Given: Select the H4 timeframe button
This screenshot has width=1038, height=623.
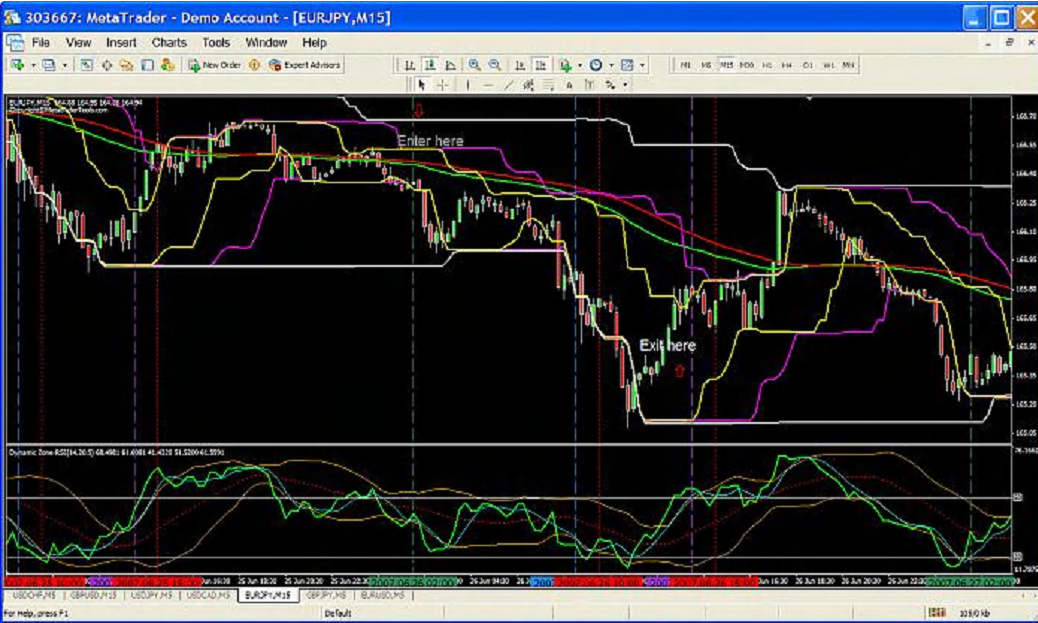Looking at the screenshot, I should point(786,65).
